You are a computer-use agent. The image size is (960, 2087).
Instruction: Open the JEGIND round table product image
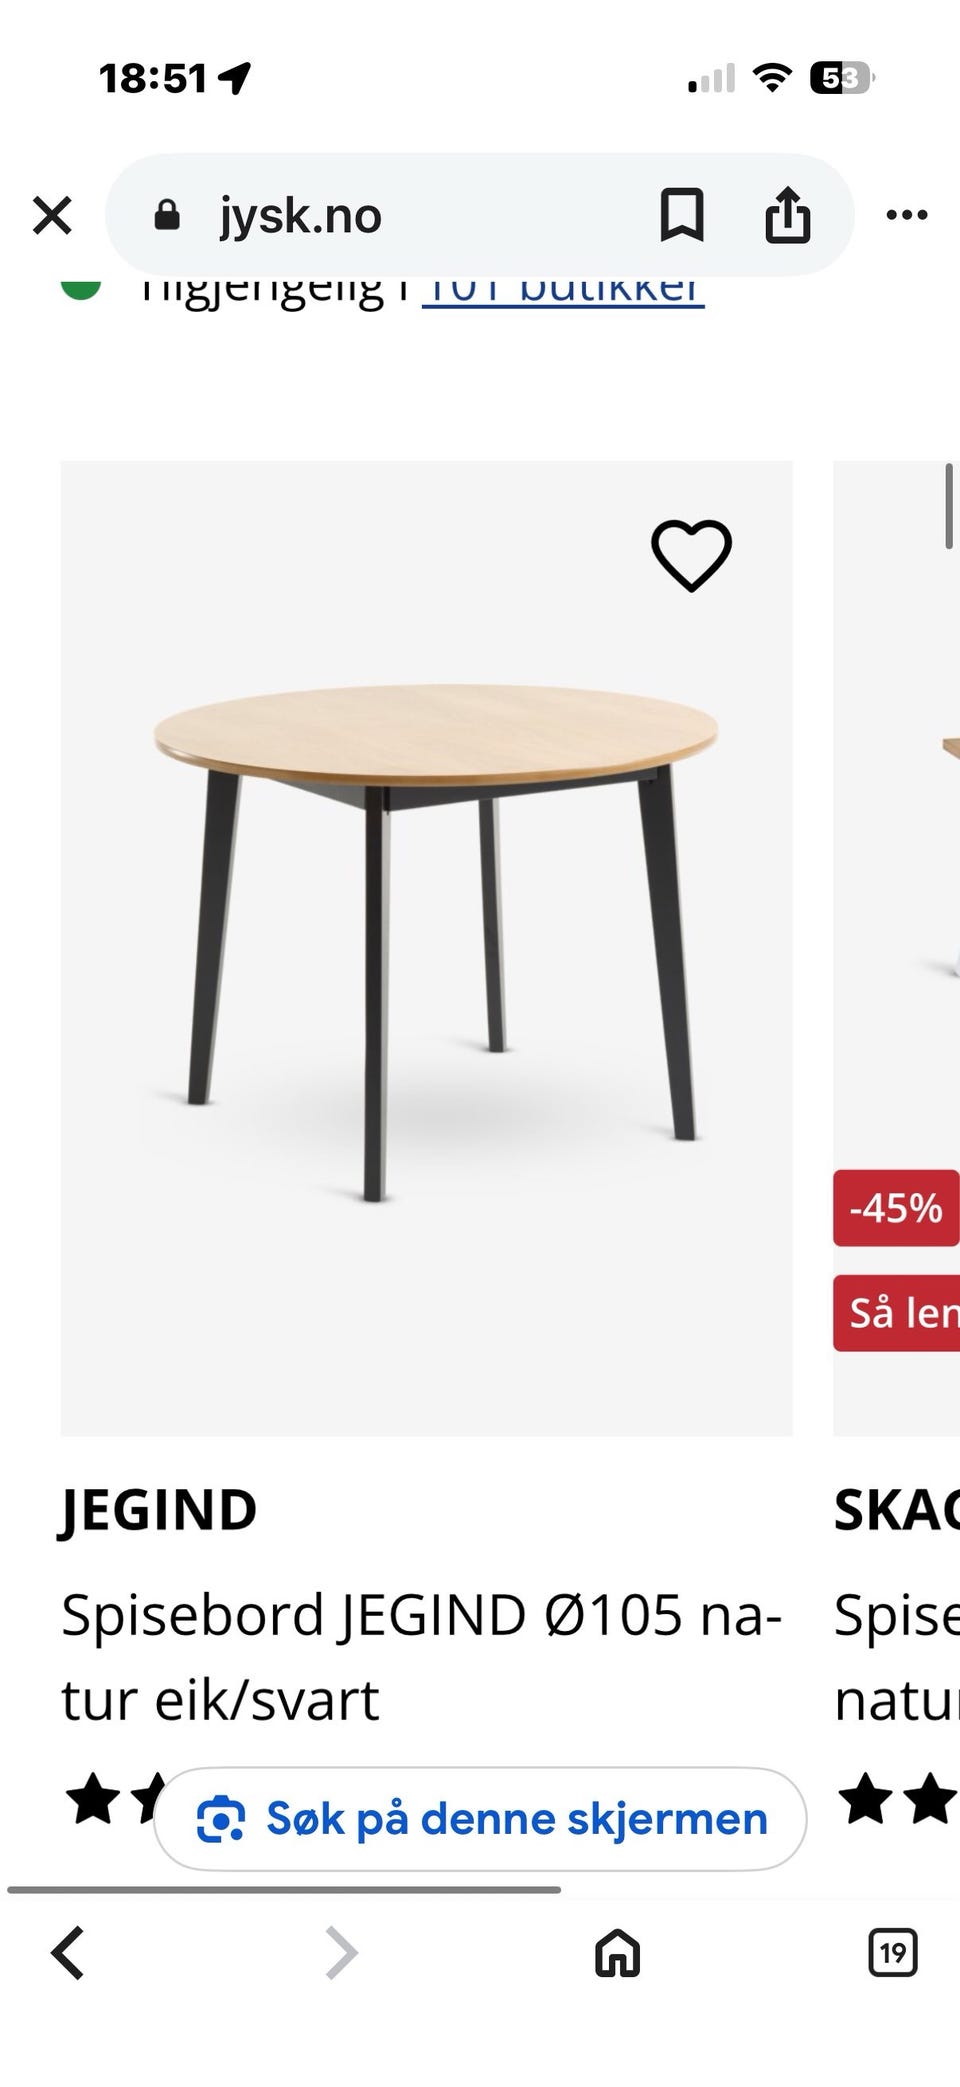pos(427,948)
